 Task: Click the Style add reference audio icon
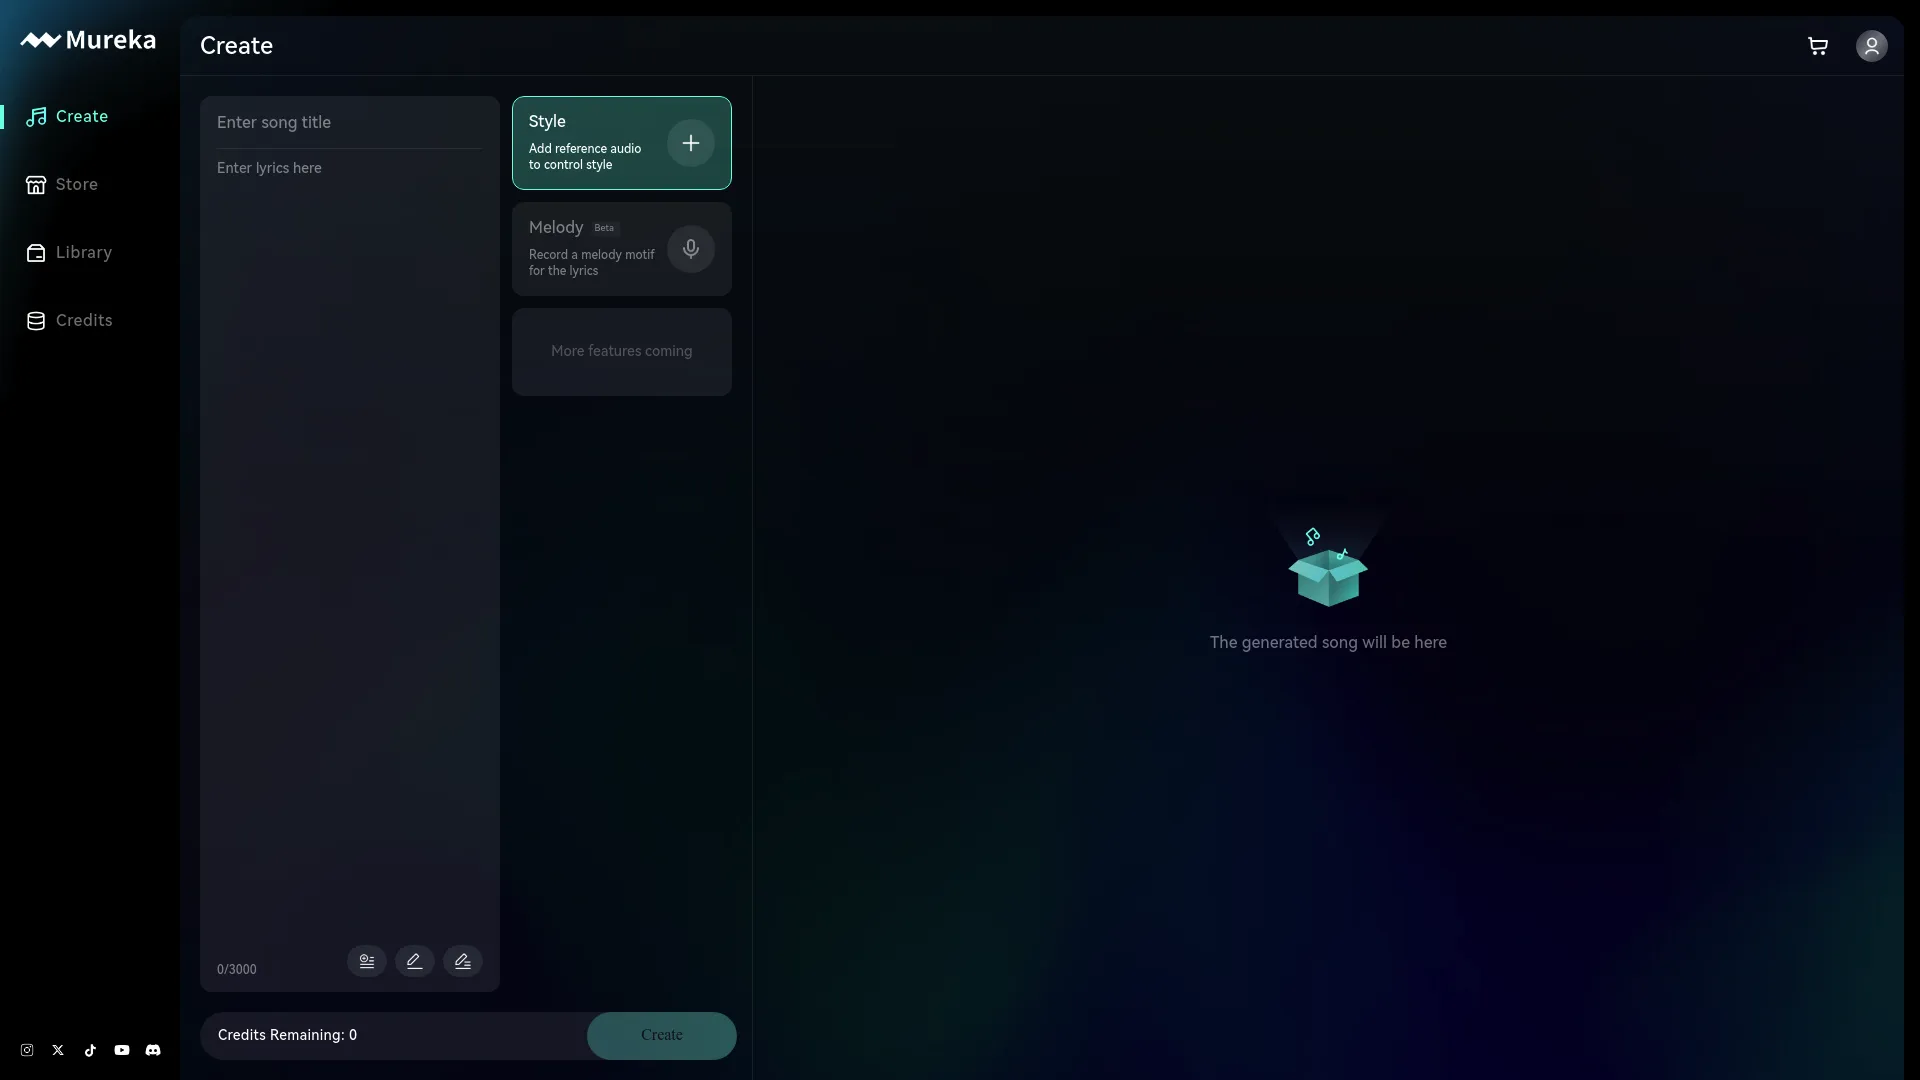691,142
